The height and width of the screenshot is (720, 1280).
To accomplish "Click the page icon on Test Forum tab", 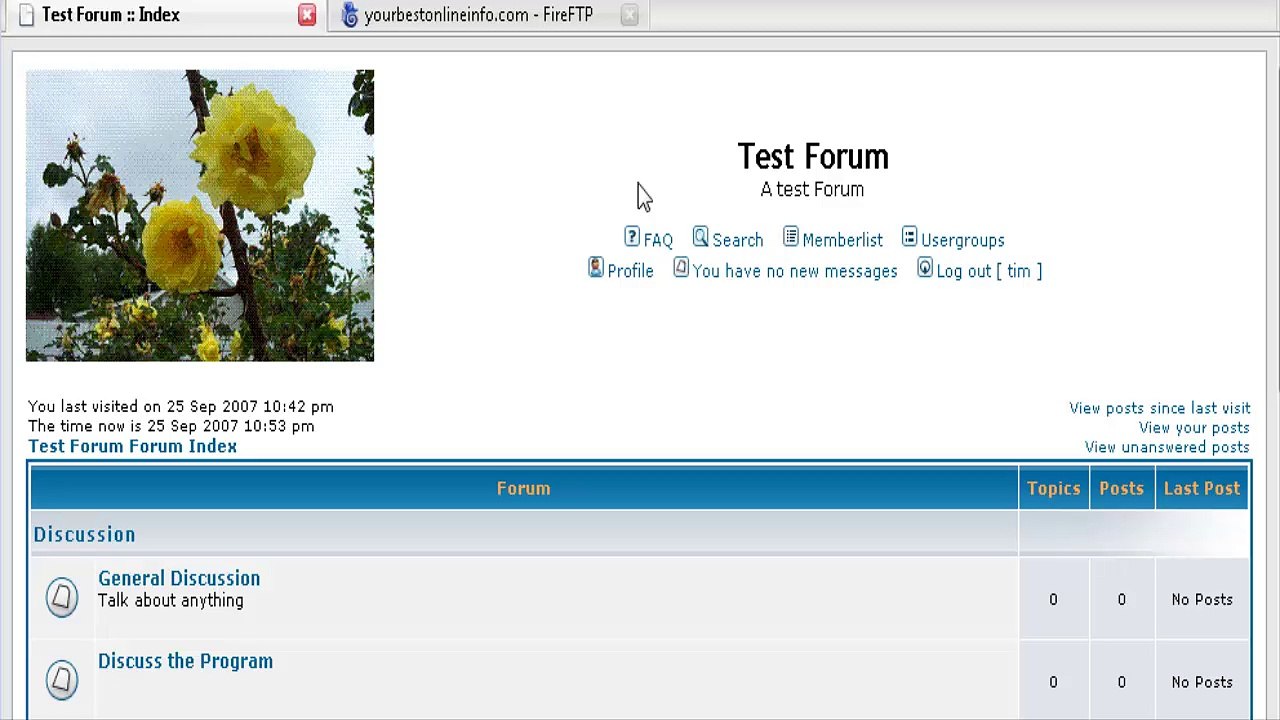I will (x=26, y=15).
